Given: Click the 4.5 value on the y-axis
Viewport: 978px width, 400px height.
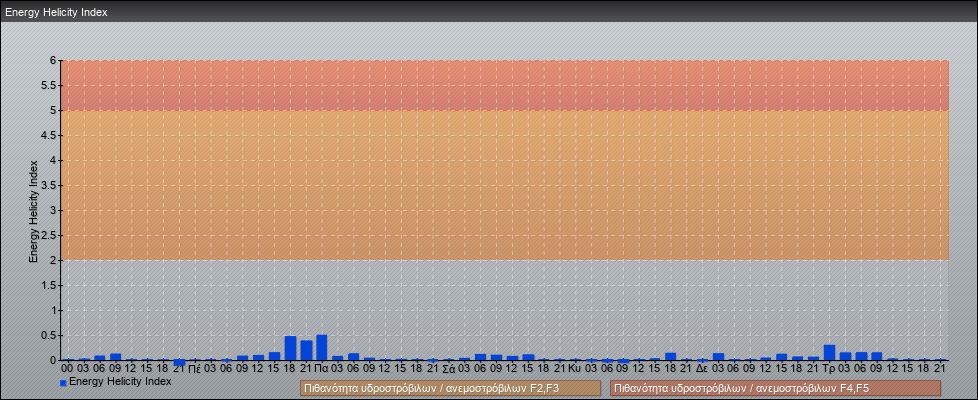Looking at the screenshot, I should pos(49,135).
